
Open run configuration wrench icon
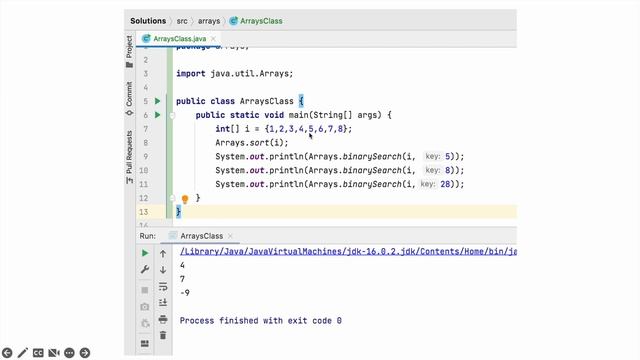145,269
